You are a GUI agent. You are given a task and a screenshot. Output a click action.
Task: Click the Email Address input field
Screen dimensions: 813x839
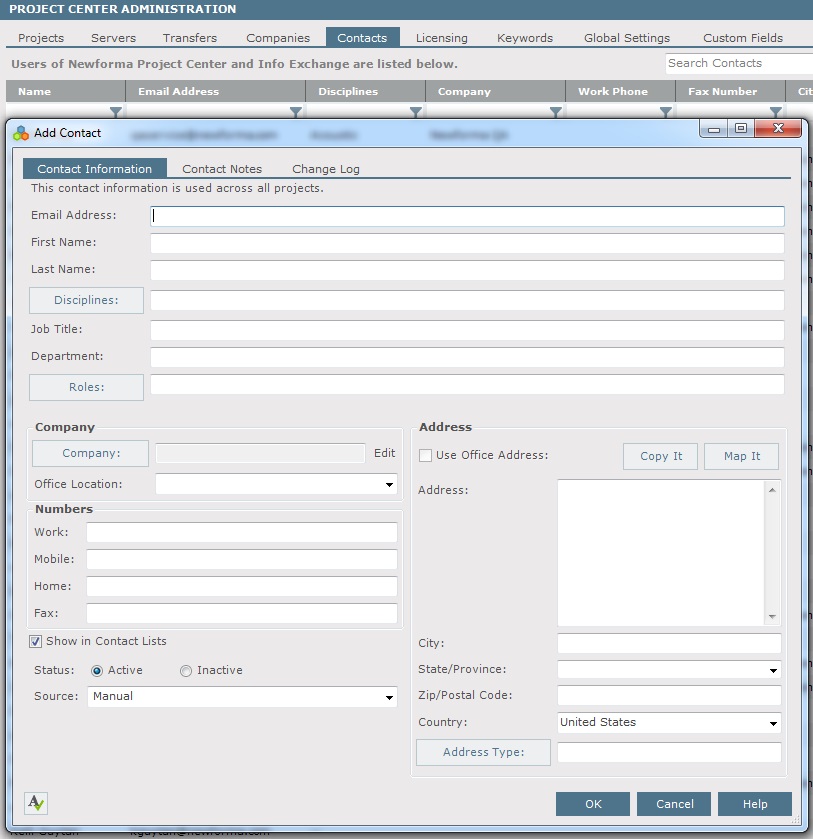tap(467, 216)
